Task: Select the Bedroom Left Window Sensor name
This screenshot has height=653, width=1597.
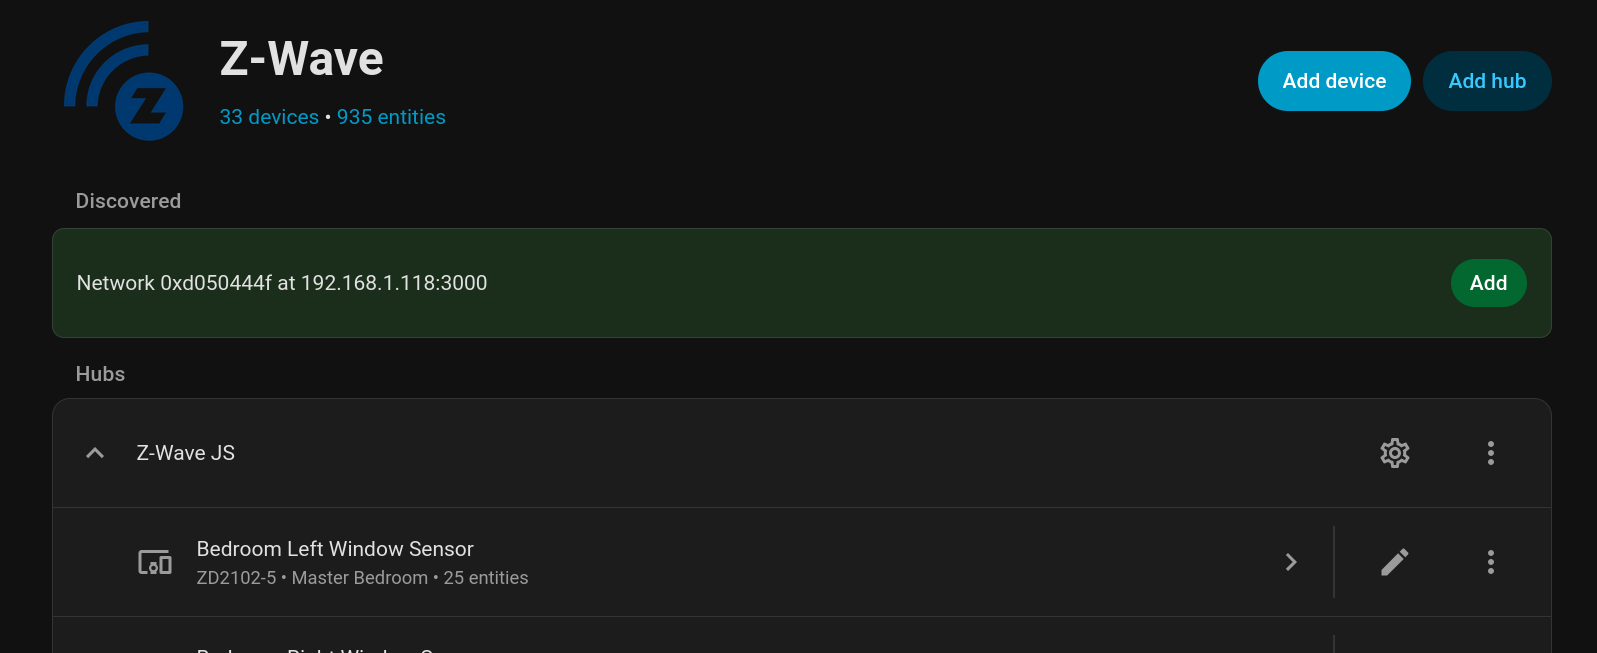Action: (x=335, y=549)
